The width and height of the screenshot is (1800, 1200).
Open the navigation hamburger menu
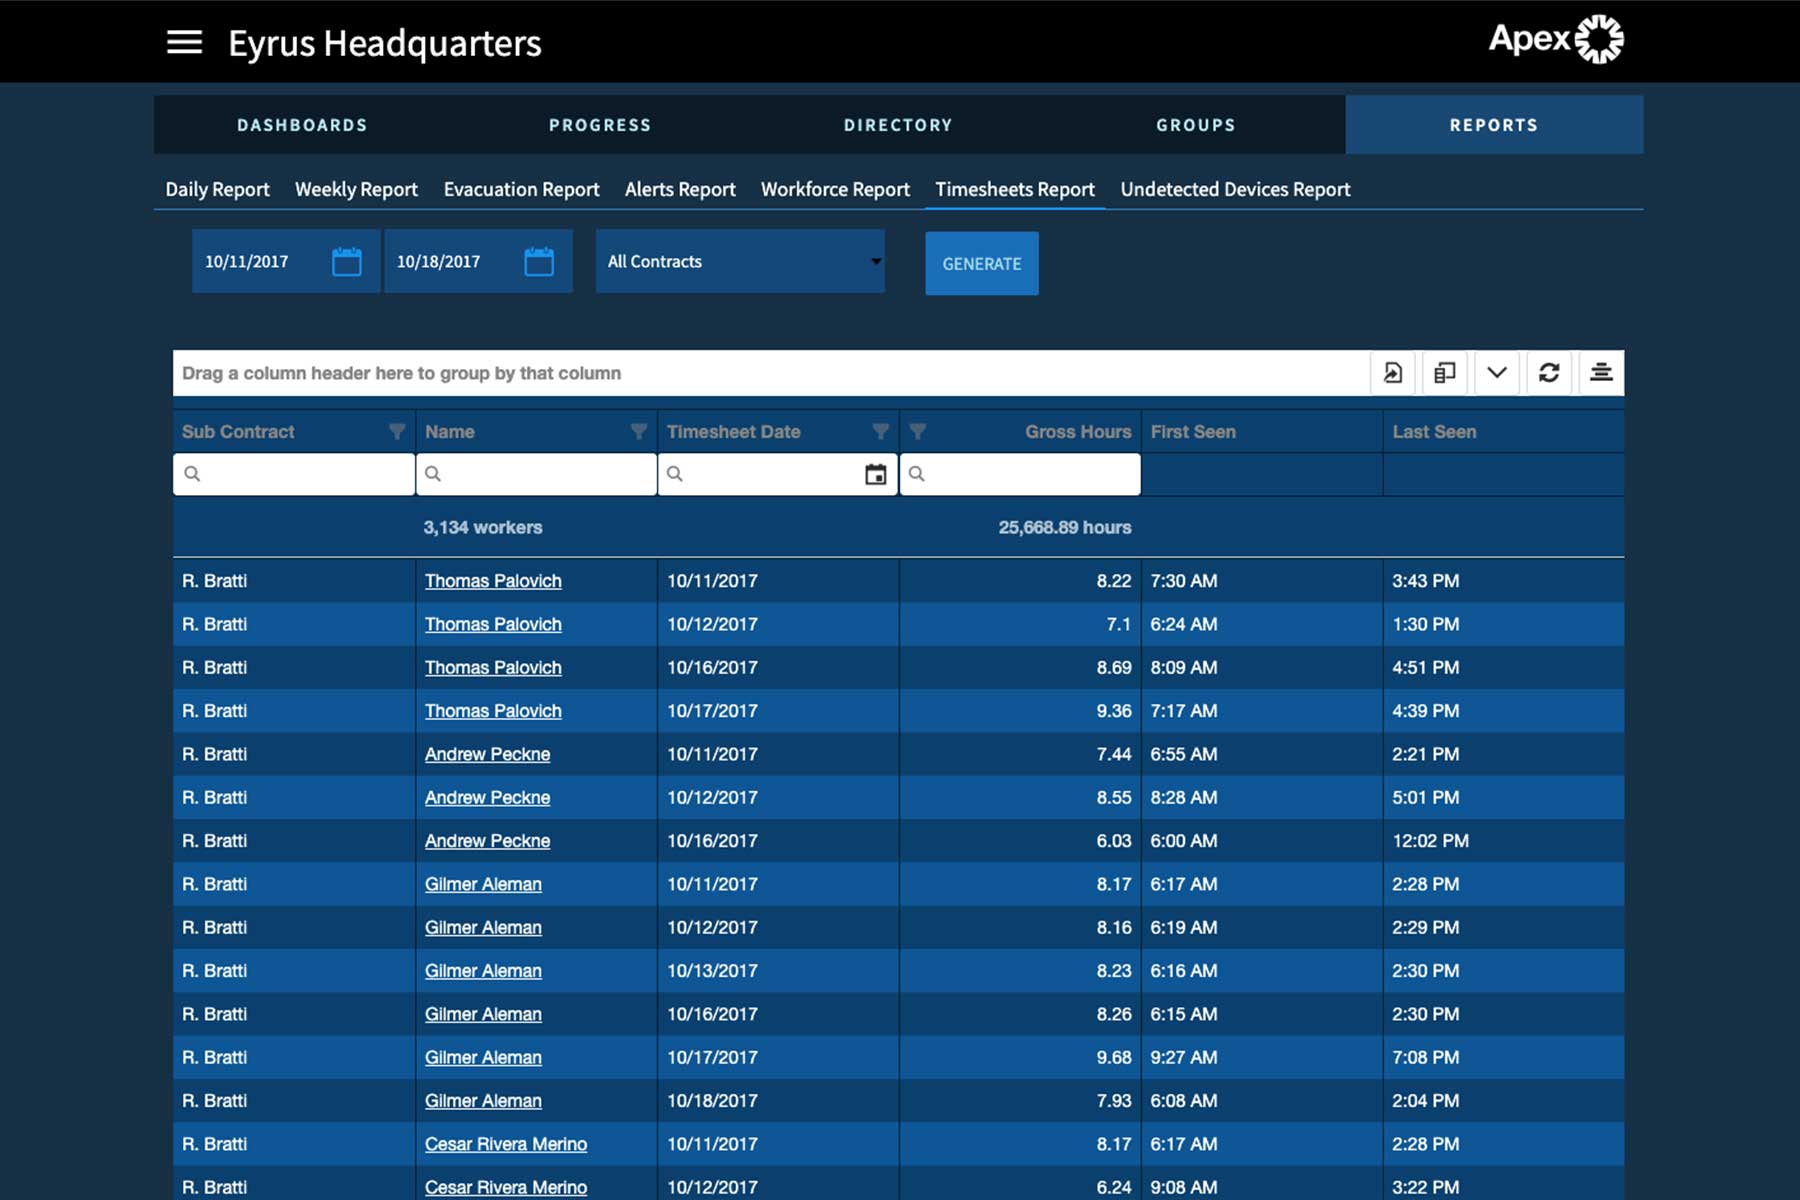pos(184,42)
